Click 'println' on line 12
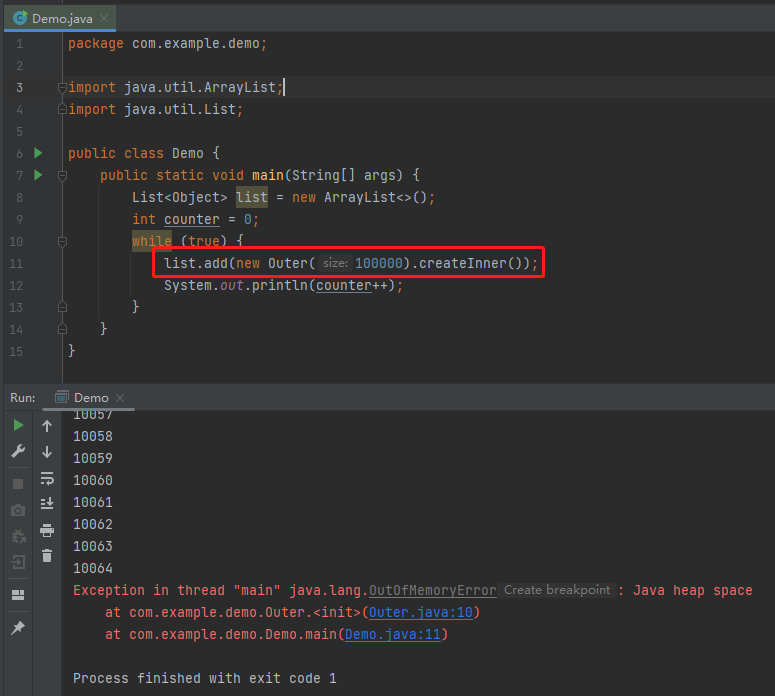Screen dimensions: 775x696 280,285
